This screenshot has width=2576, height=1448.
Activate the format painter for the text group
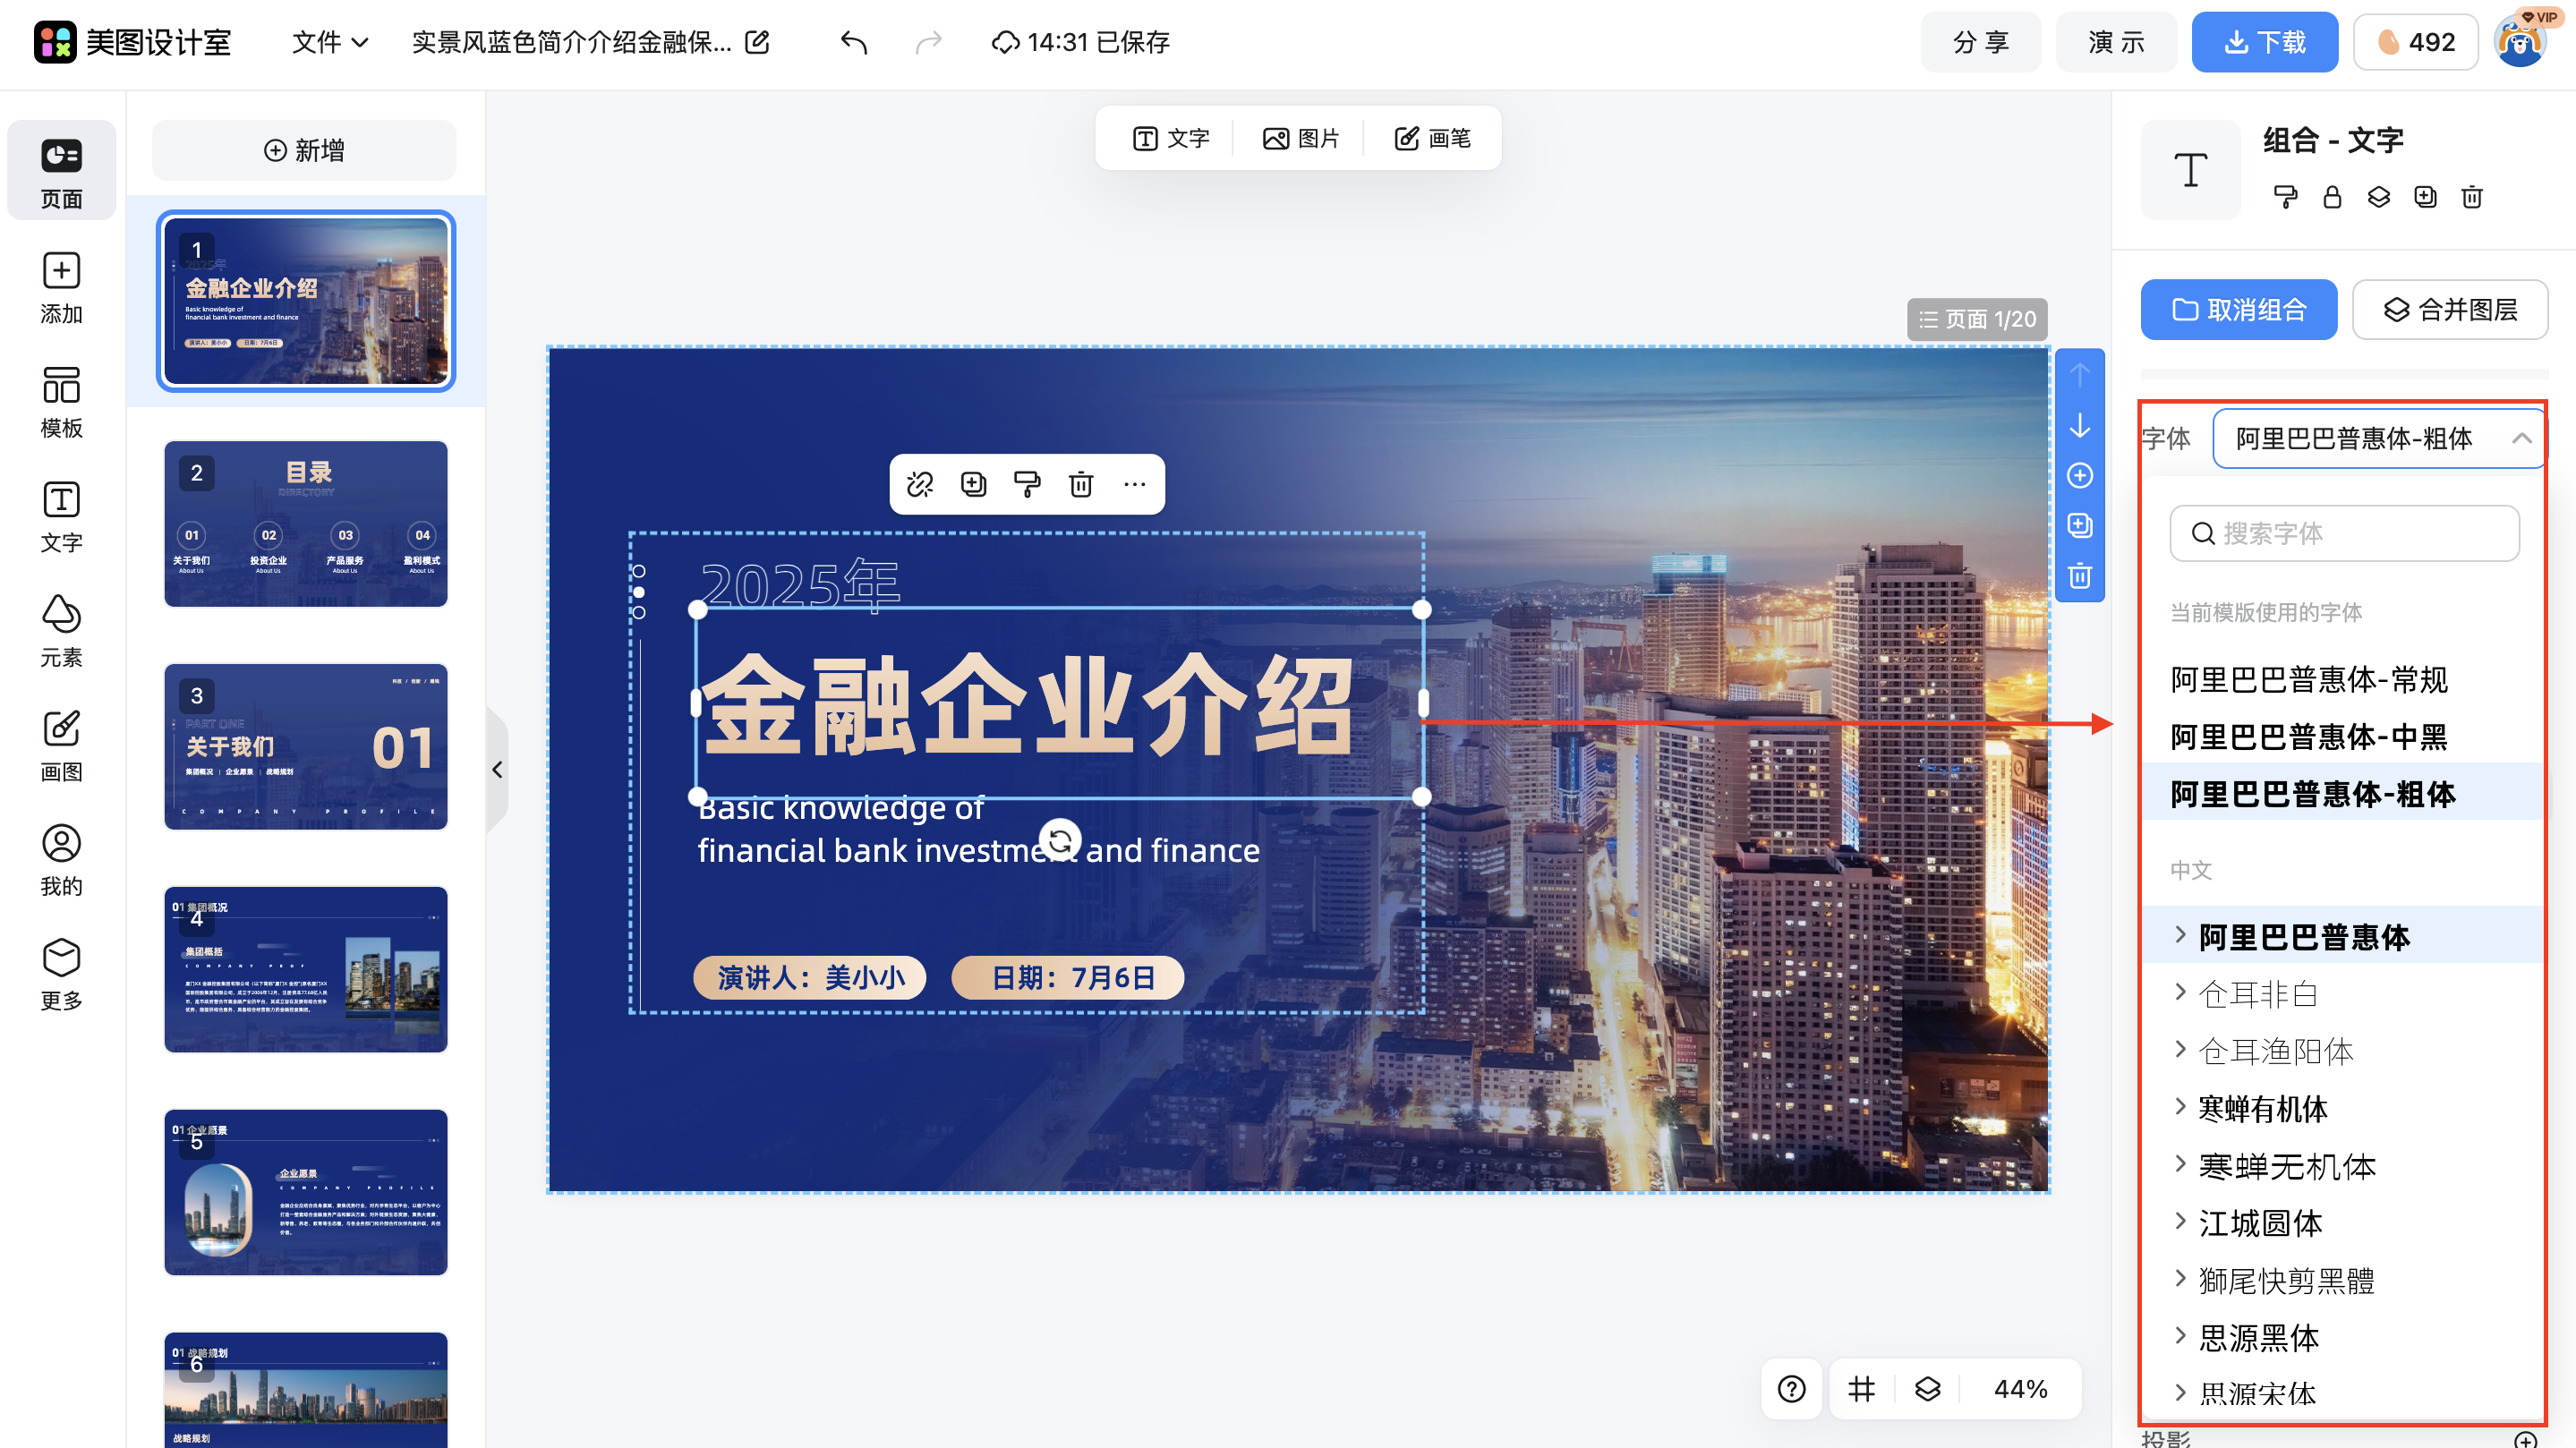[x=2285, y=197]
